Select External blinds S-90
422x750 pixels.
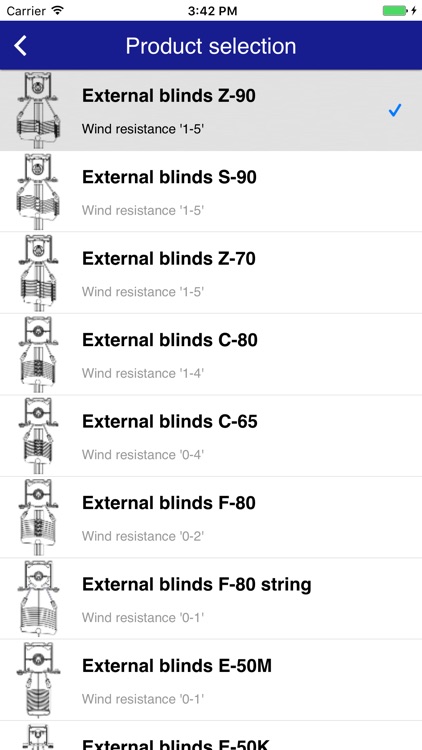click(x=211, y=192)
